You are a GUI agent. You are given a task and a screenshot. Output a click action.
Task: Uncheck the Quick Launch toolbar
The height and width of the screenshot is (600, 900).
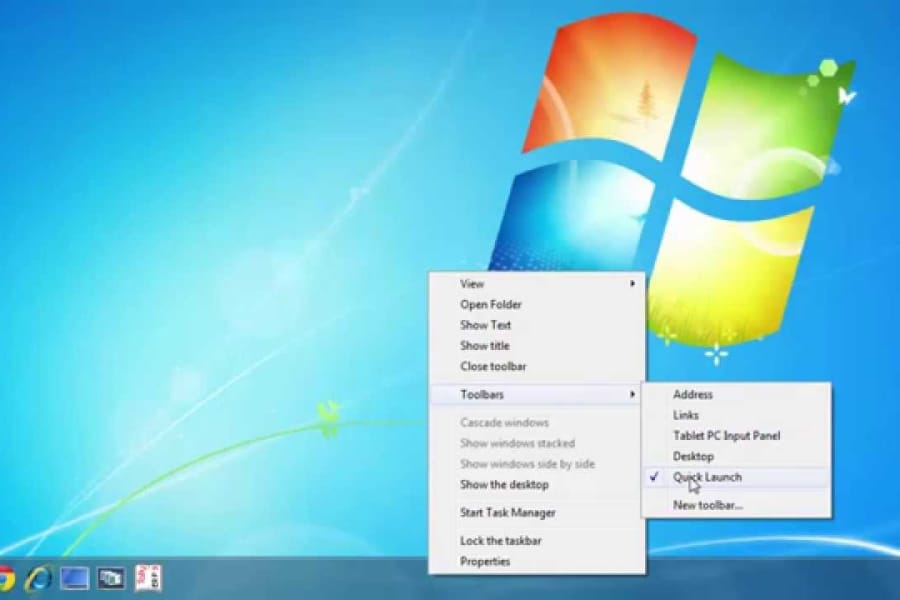(736, 477)
